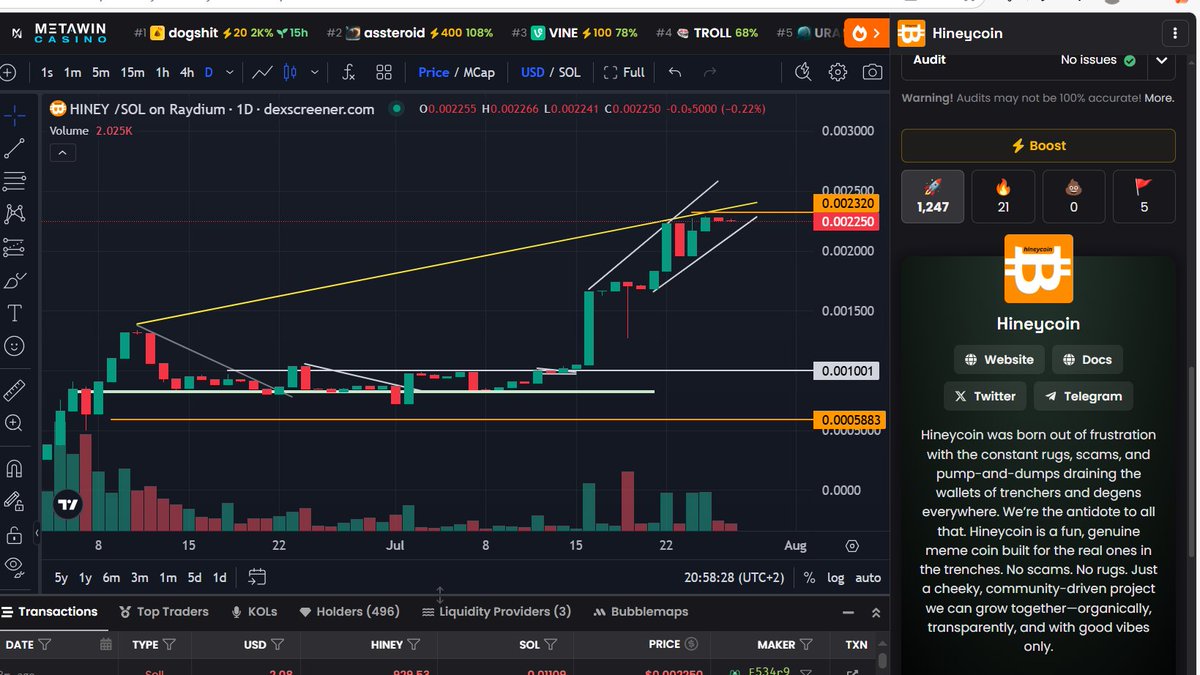Viewport: 1200px width, 675px height.
Task: Set chart interval to 15m
Action: [132, 72]
